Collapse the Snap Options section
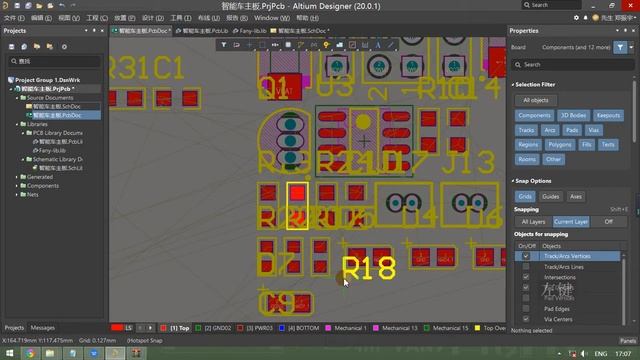640x360 pixels. (513, 181)
